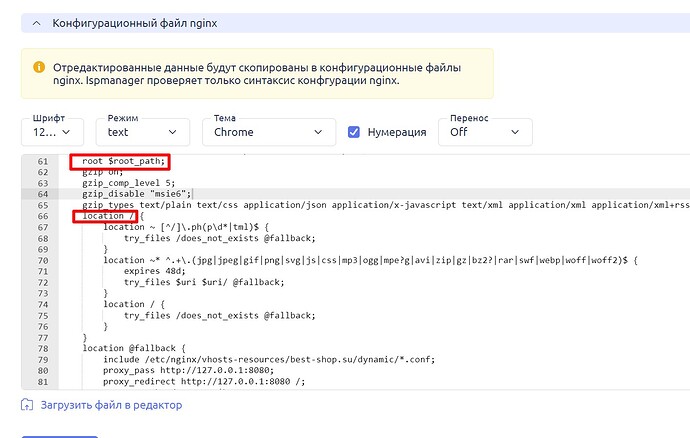Toggle the Нумерация checkbox

click(x=354, y=132)
